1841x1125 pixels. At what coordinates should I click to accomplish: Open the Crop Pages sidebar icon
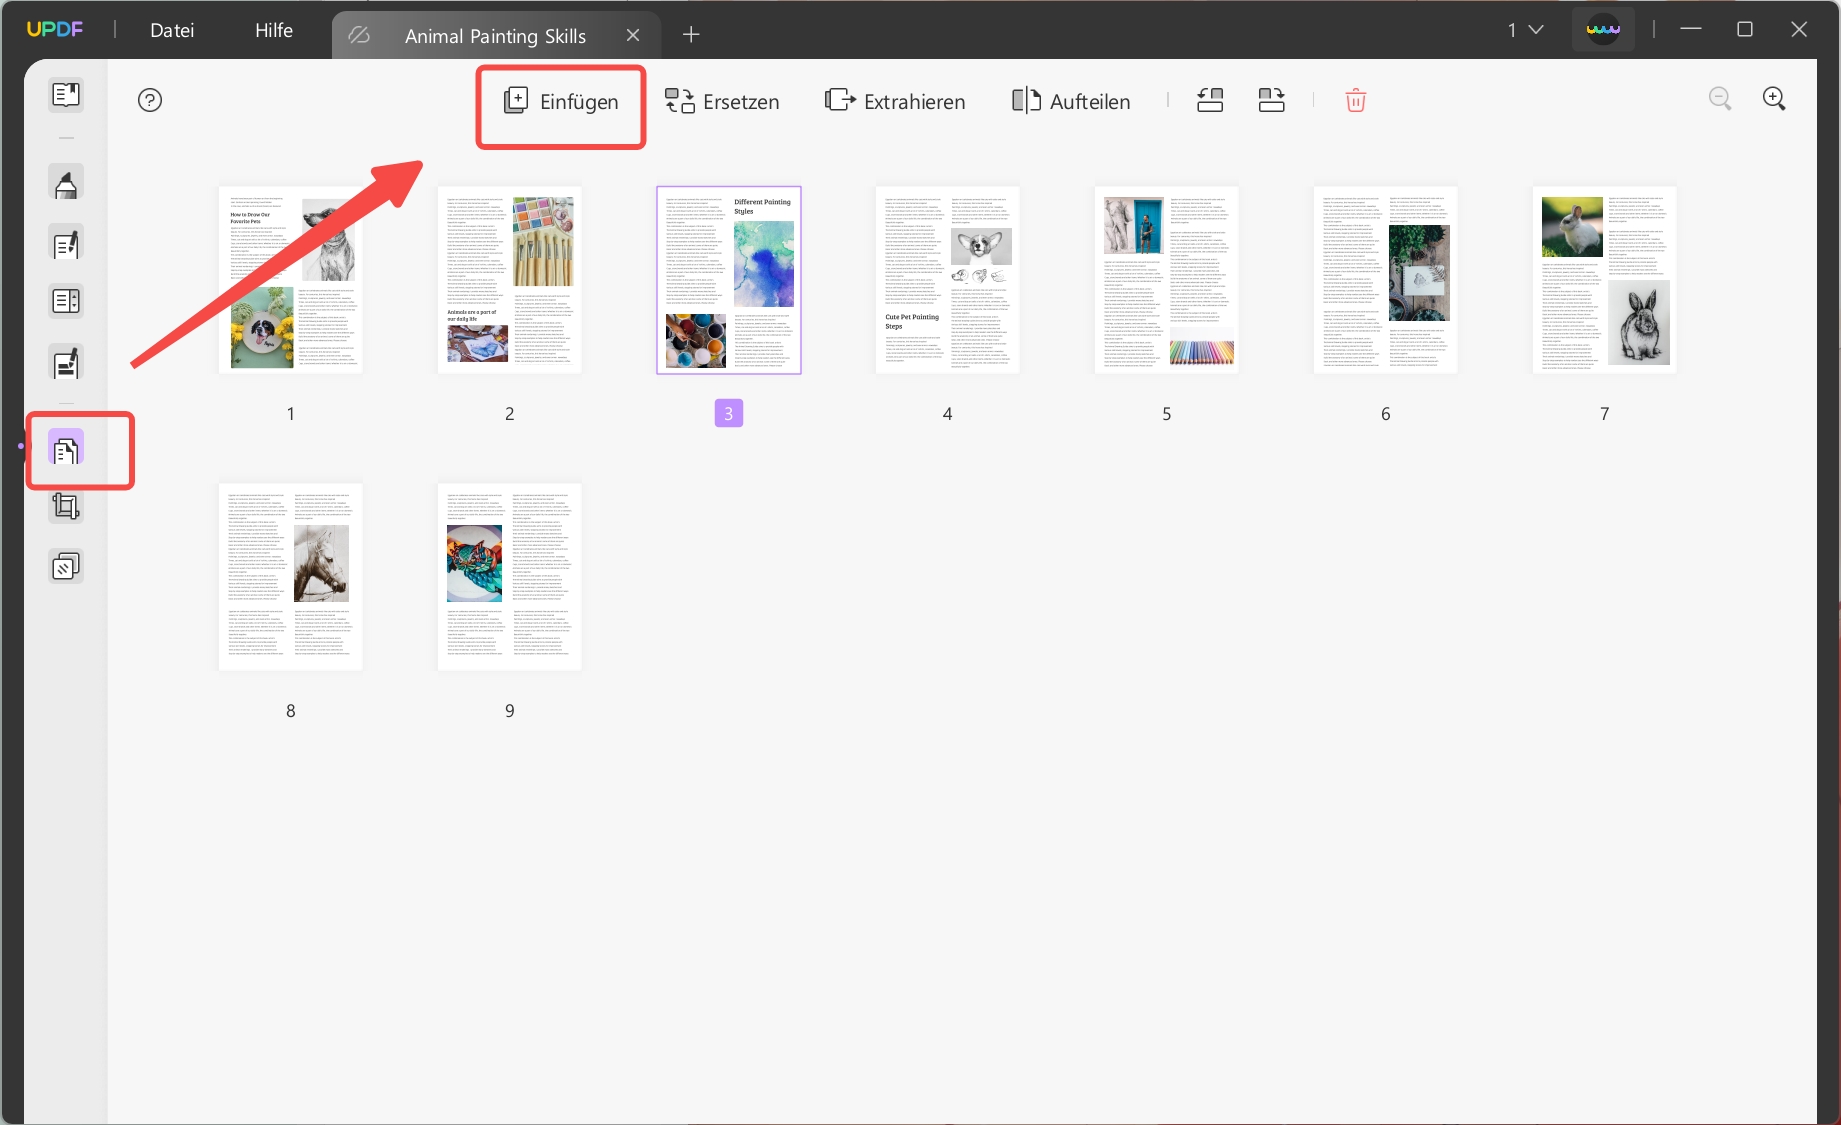pos(66,506)
